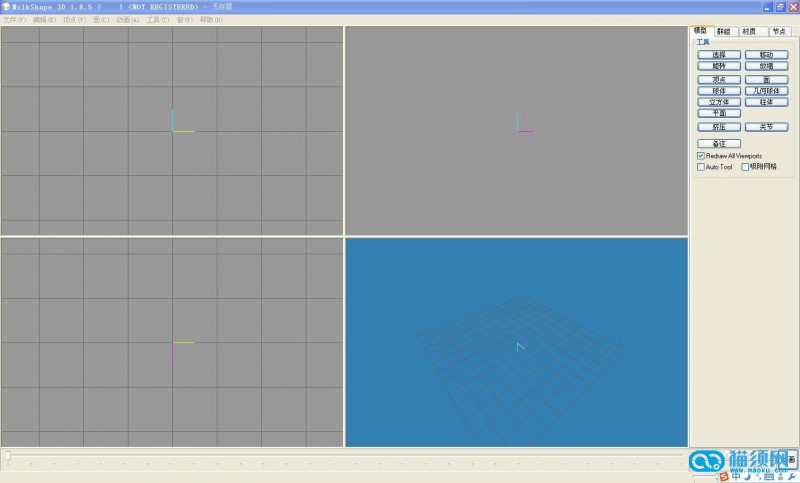Toggle the Redraw All Viewports checkbox

point(701,156)
